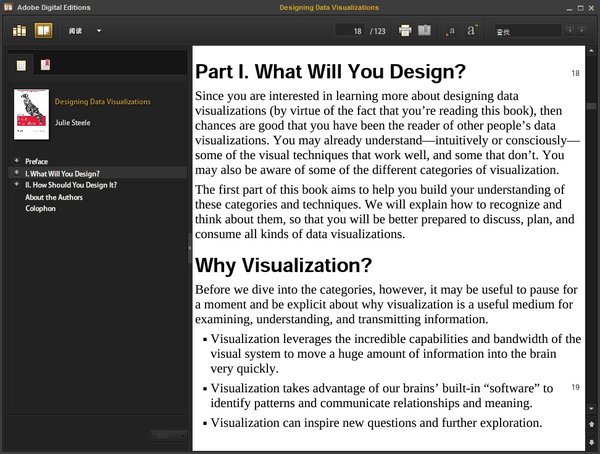
Task: Open the table of contents tab
Action: click(21, 66)
